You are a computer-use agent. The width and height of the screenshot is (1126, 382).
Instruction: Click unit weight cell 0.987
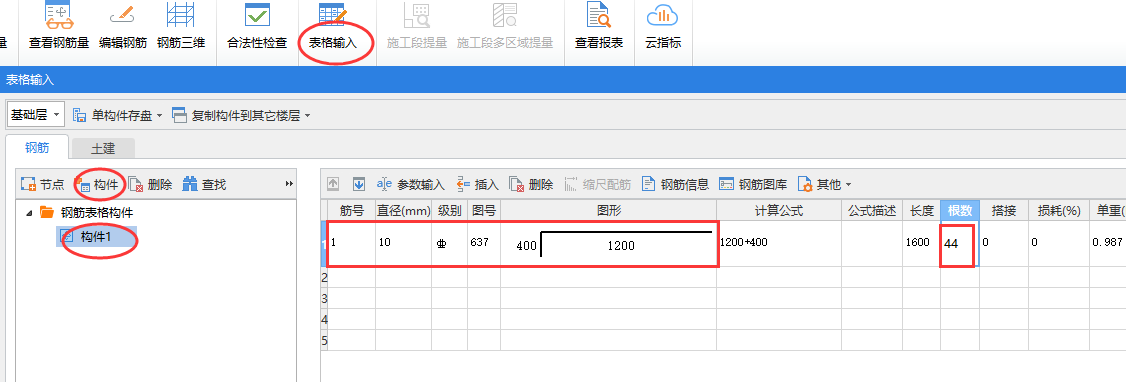1108,243
